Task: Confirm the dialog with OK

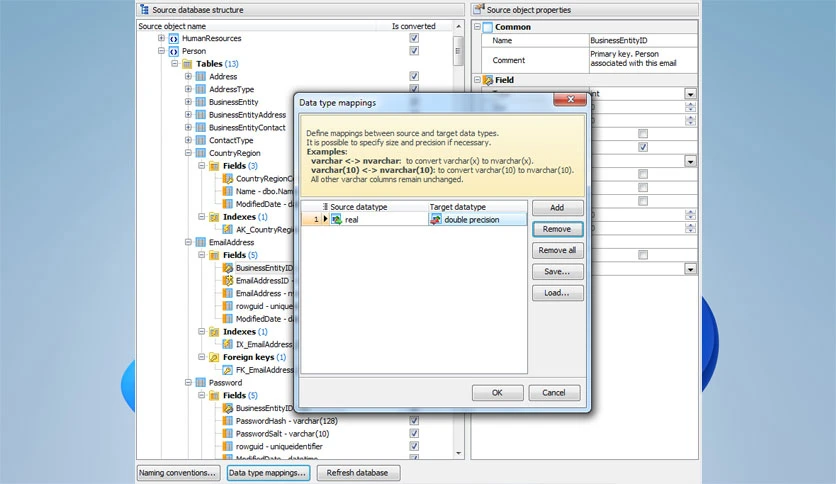Action: 497,393
